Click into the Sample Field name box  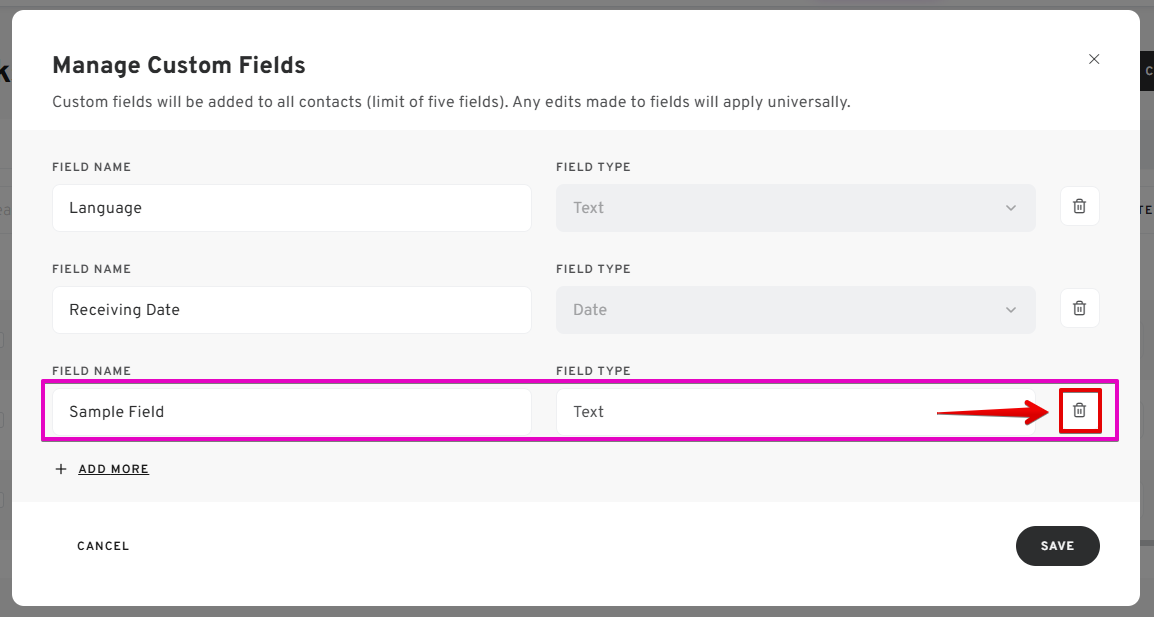pos(291,412)
